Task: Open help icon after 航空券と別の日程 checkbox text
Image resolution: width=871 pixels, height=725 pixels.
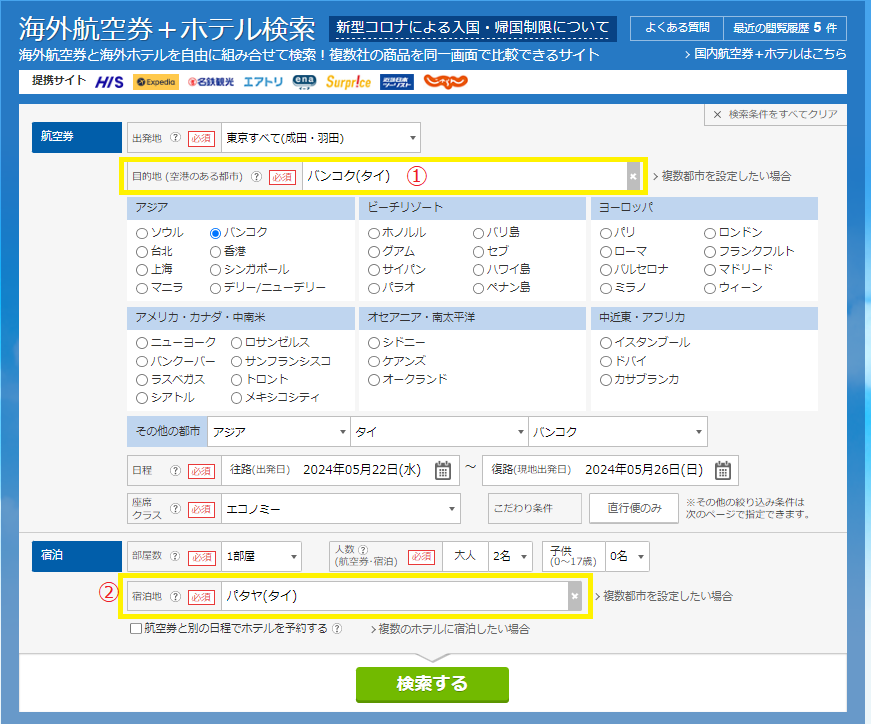Action: [x=337, y=628]
